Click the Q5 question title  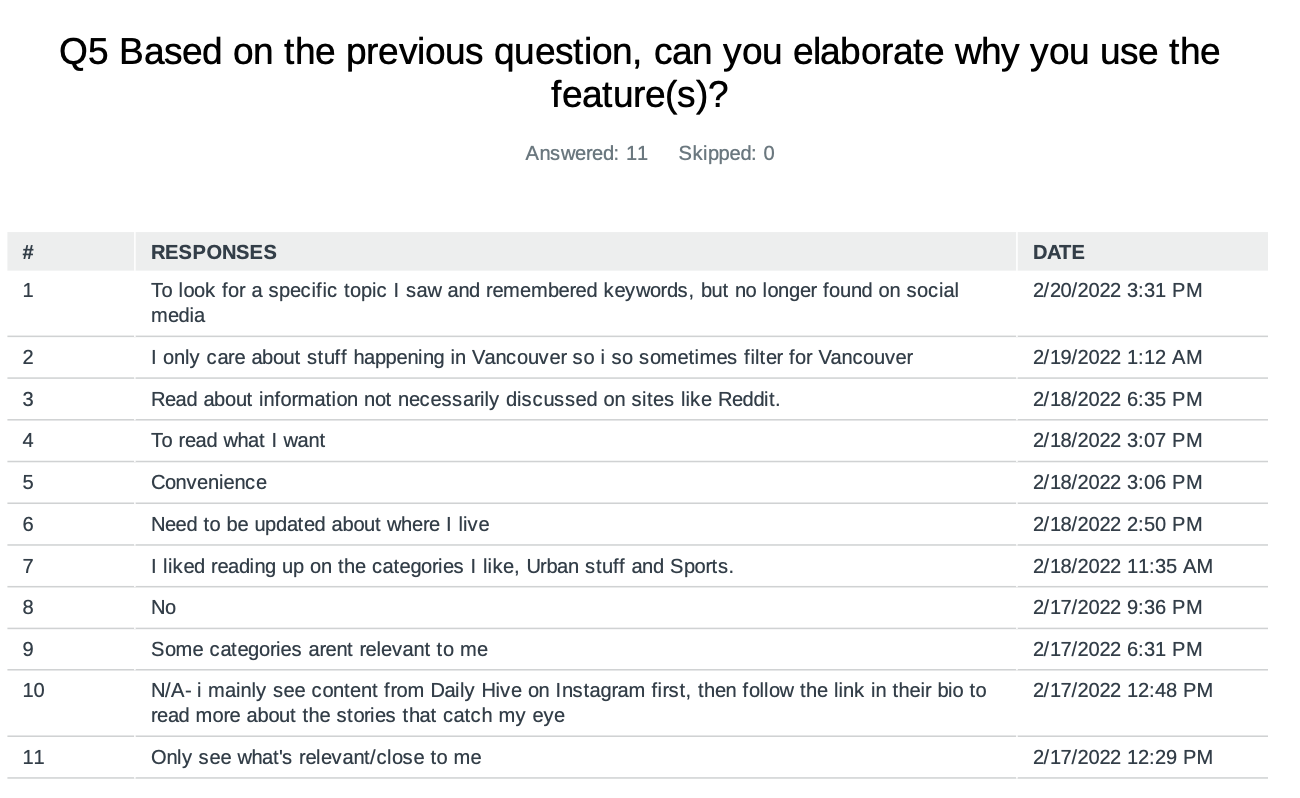pos(640,73)
